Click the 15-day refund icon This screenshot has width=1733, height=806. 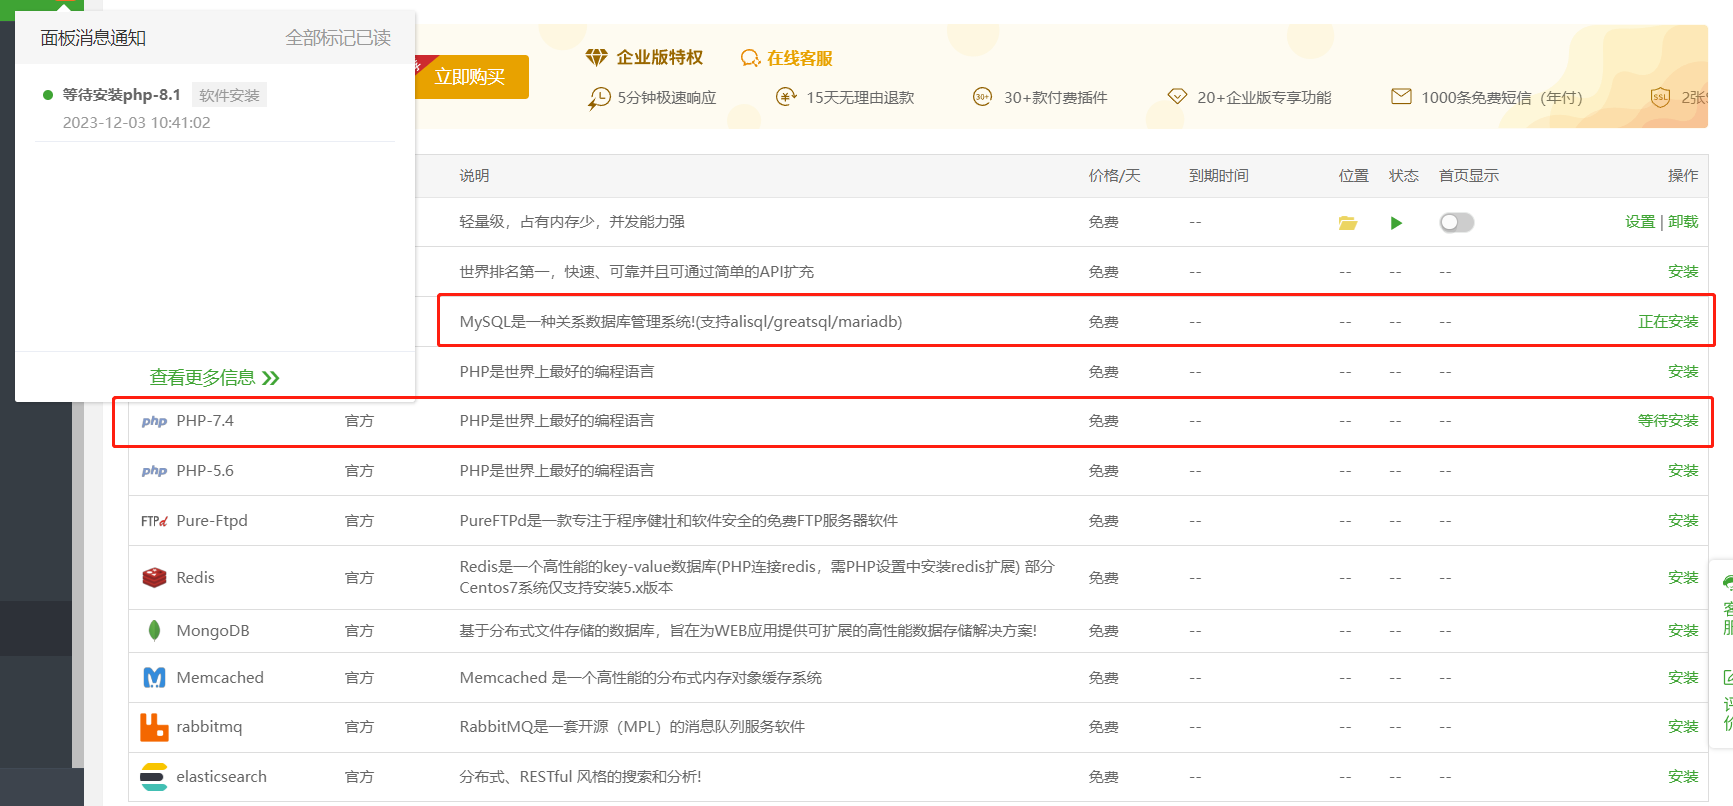[786, 97]
